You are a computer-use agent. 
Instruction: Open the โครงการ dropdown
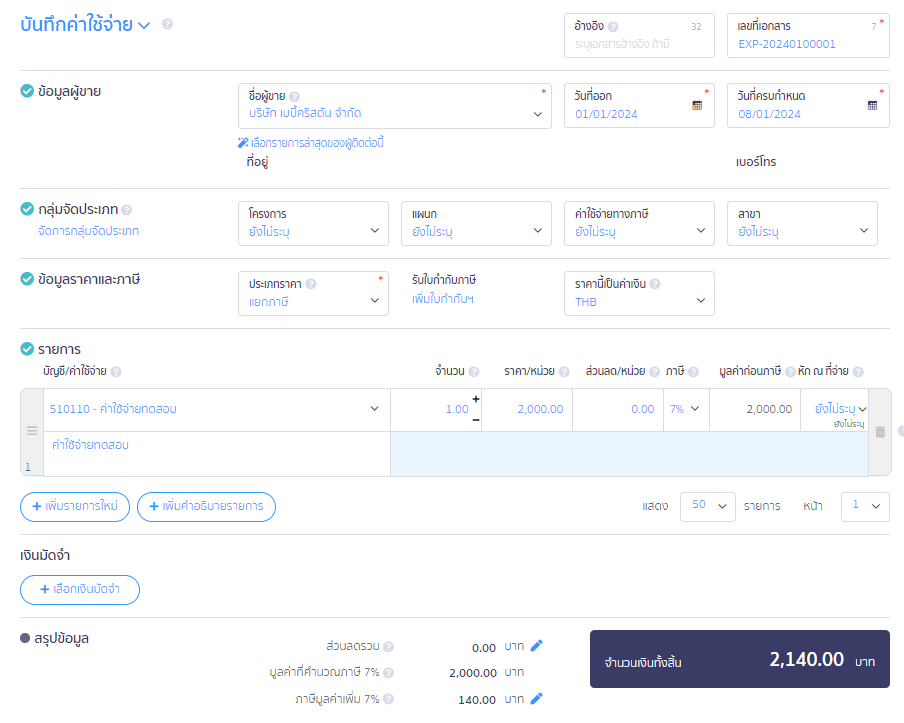(x=314, y=224)
